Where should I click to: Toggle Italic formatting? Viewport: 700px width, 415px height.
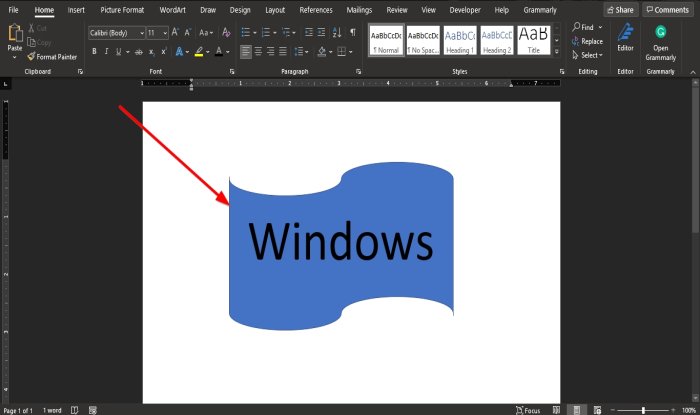click(x=106, y=52)
